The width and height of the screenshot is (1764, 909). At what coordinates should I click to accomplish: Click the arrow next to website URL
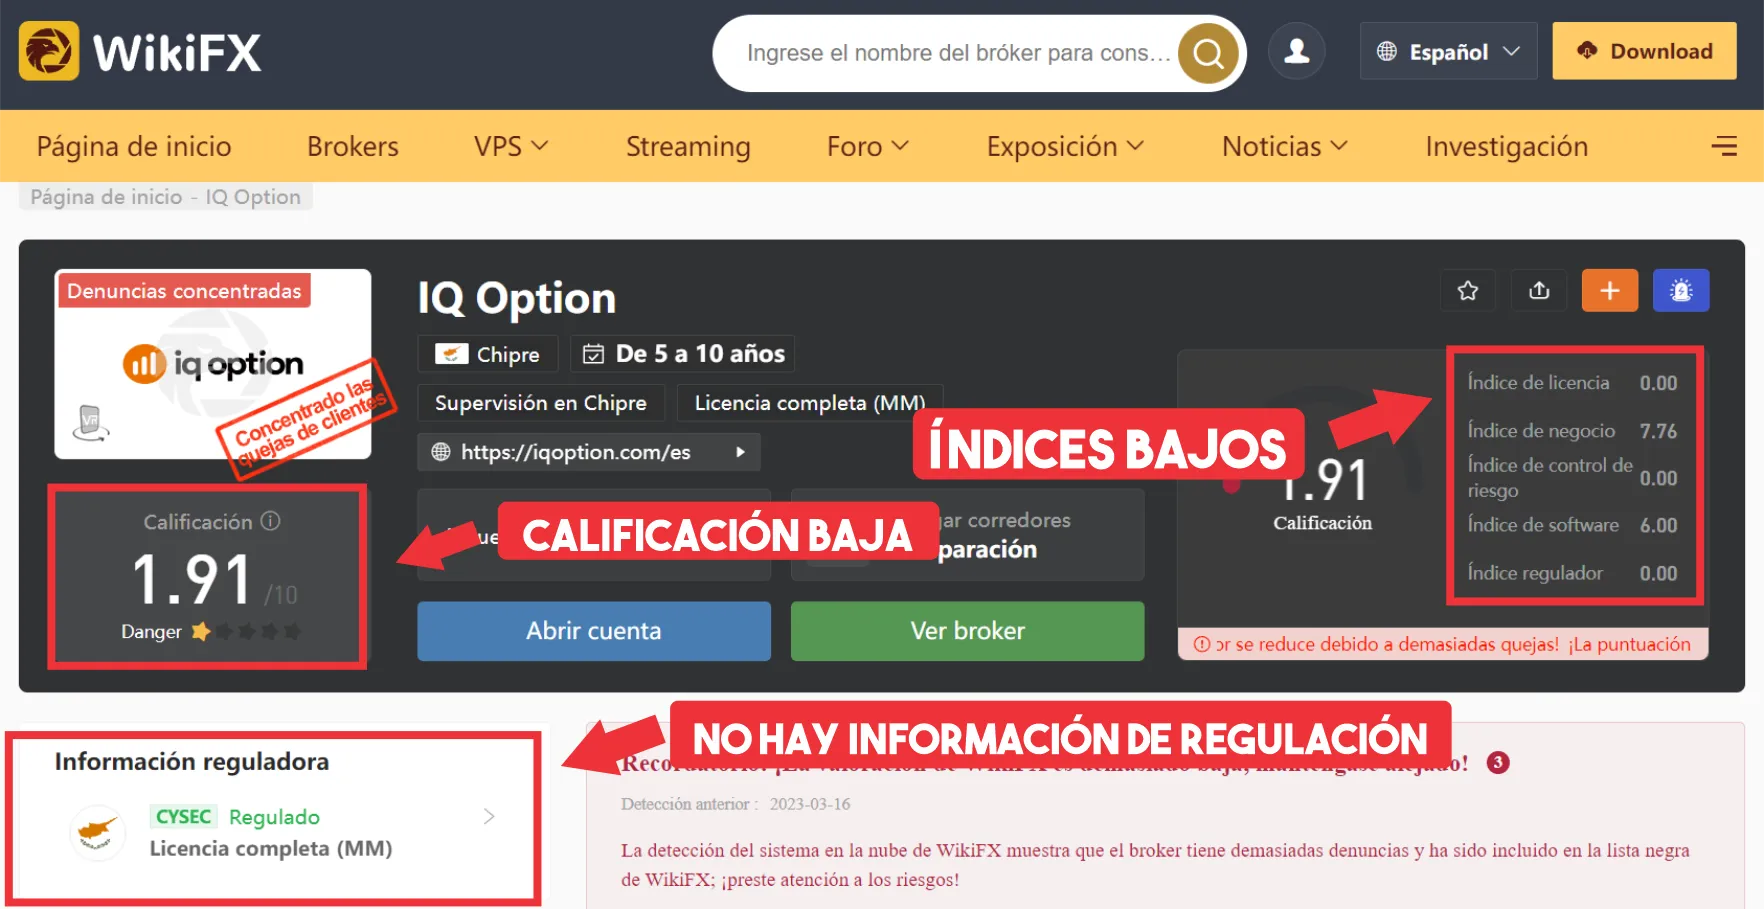(740, 452)
